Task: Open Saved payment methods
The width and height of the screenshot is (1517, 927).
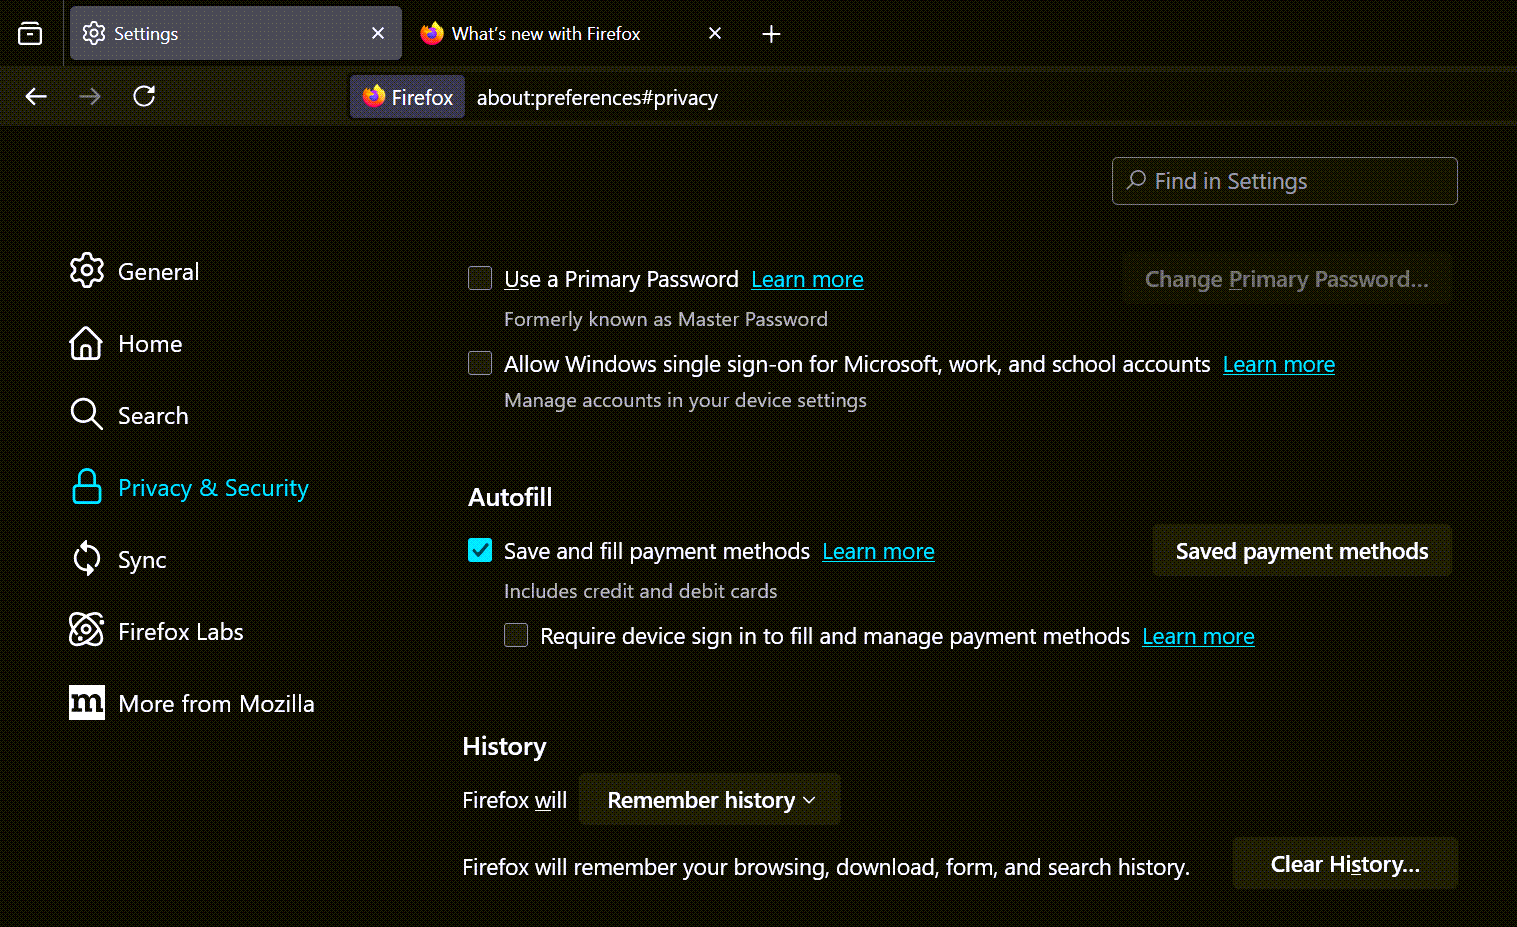Action: tap(1302, 551)
